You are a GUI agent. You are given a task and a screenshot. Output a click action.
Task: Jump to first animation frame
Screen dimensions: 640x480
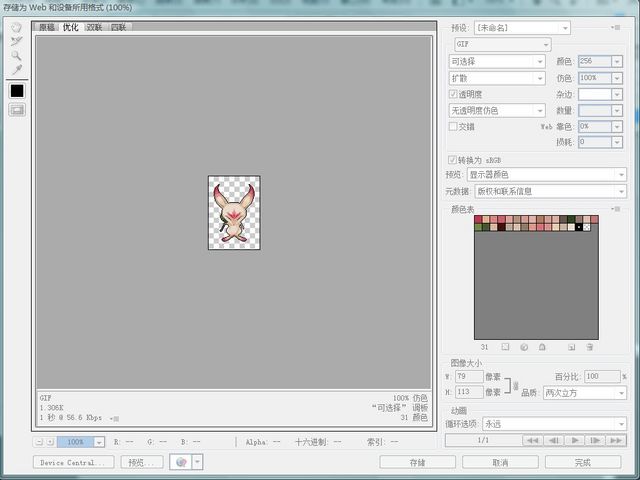pos(532,440)
